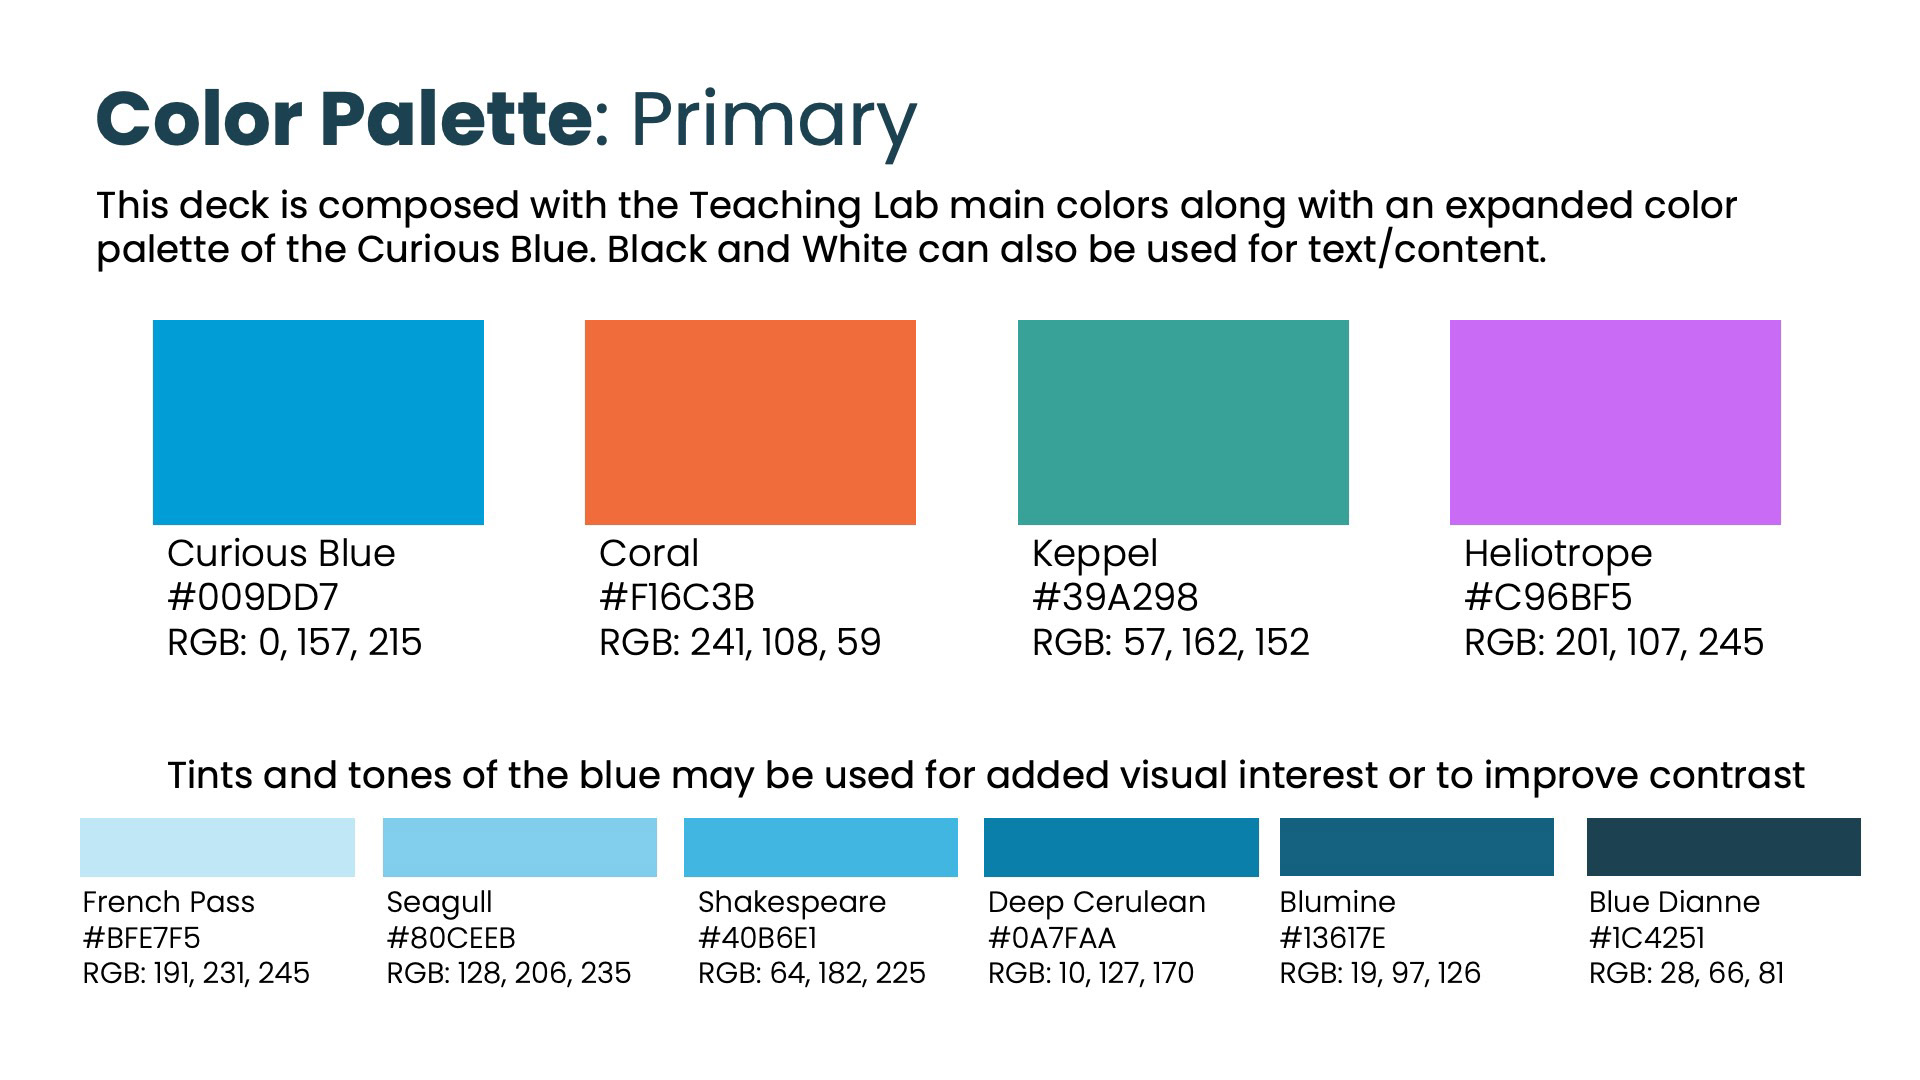Click the Keppel teal swatch
The image size is (1920, 1080).
(x=1183, y=422)
